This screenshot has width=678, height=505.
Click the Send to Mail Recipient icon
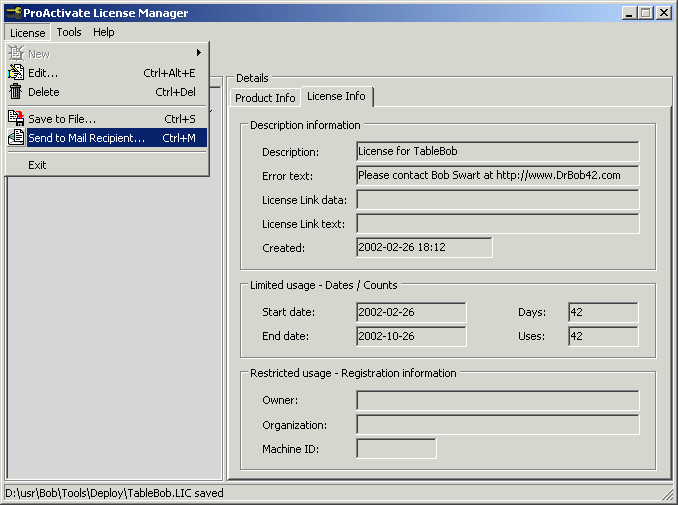(x=16, y=137)
